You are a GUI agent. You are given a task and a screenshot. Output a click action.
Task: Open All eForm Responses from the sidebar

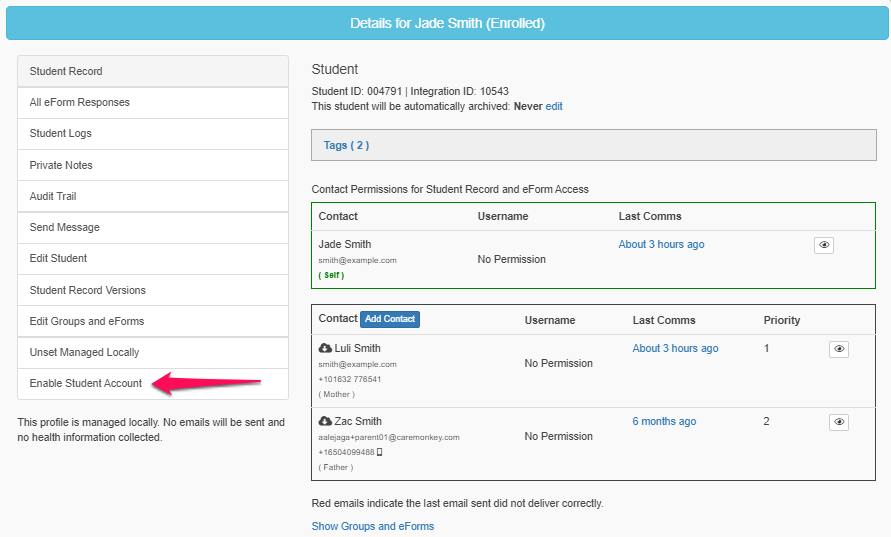tap(80, 102)
